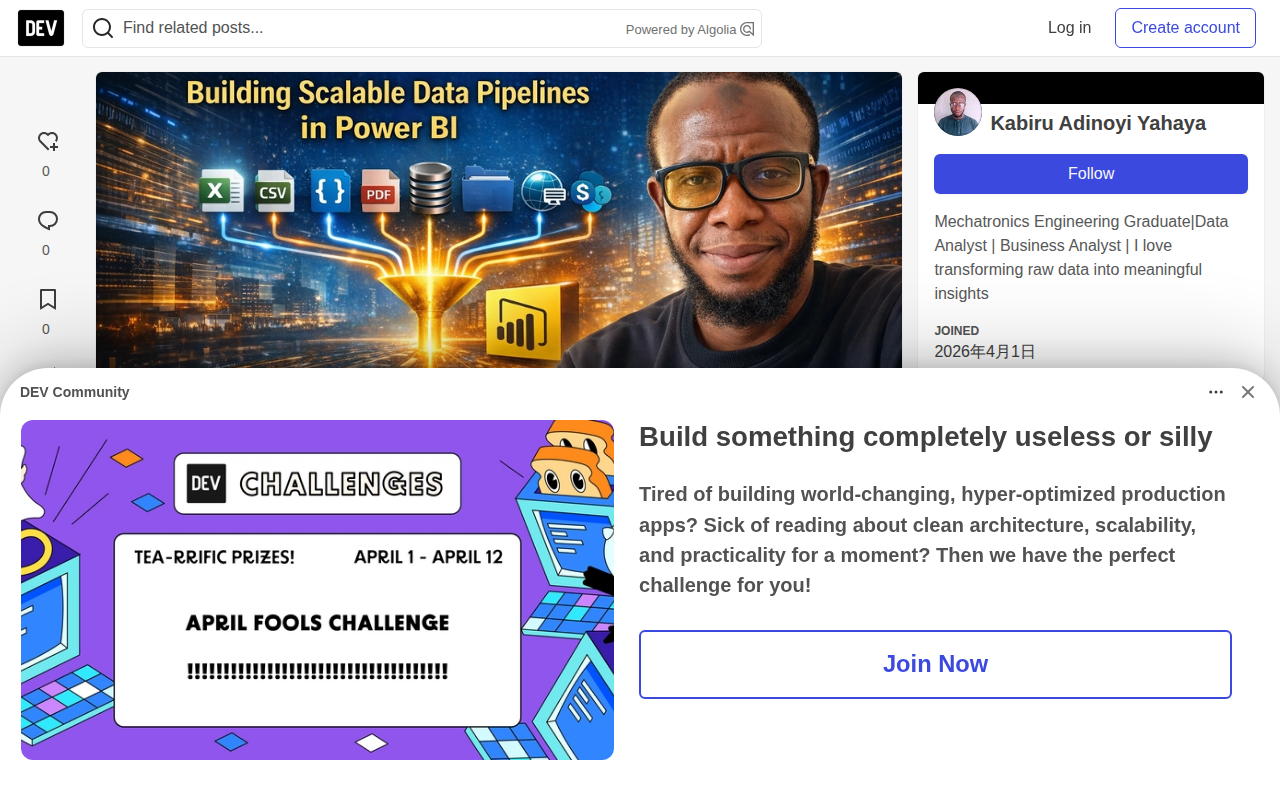Viewport: 1280px width, 800px height.
Task: Open comments via speech bubble icon
Action: pyautogui.click(x=47, y=221)
